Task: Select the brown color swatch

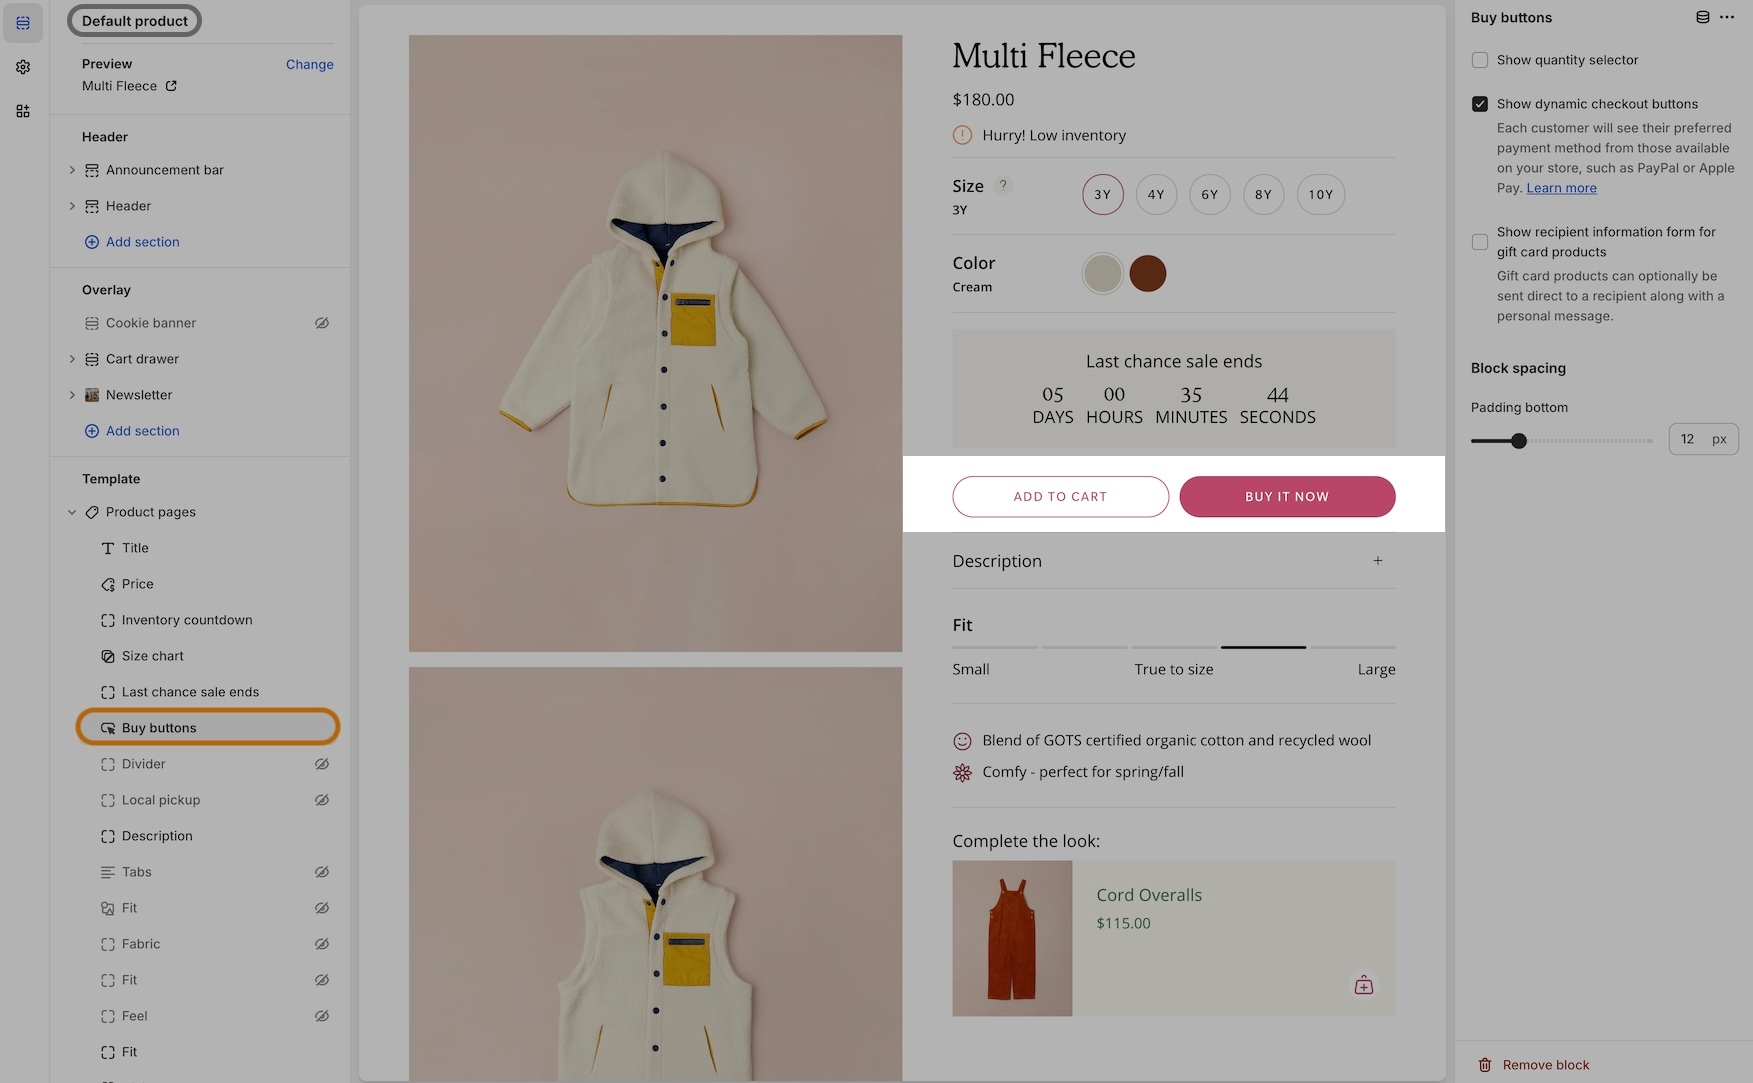Action: pyautogui.click(x=1147, y=273)
